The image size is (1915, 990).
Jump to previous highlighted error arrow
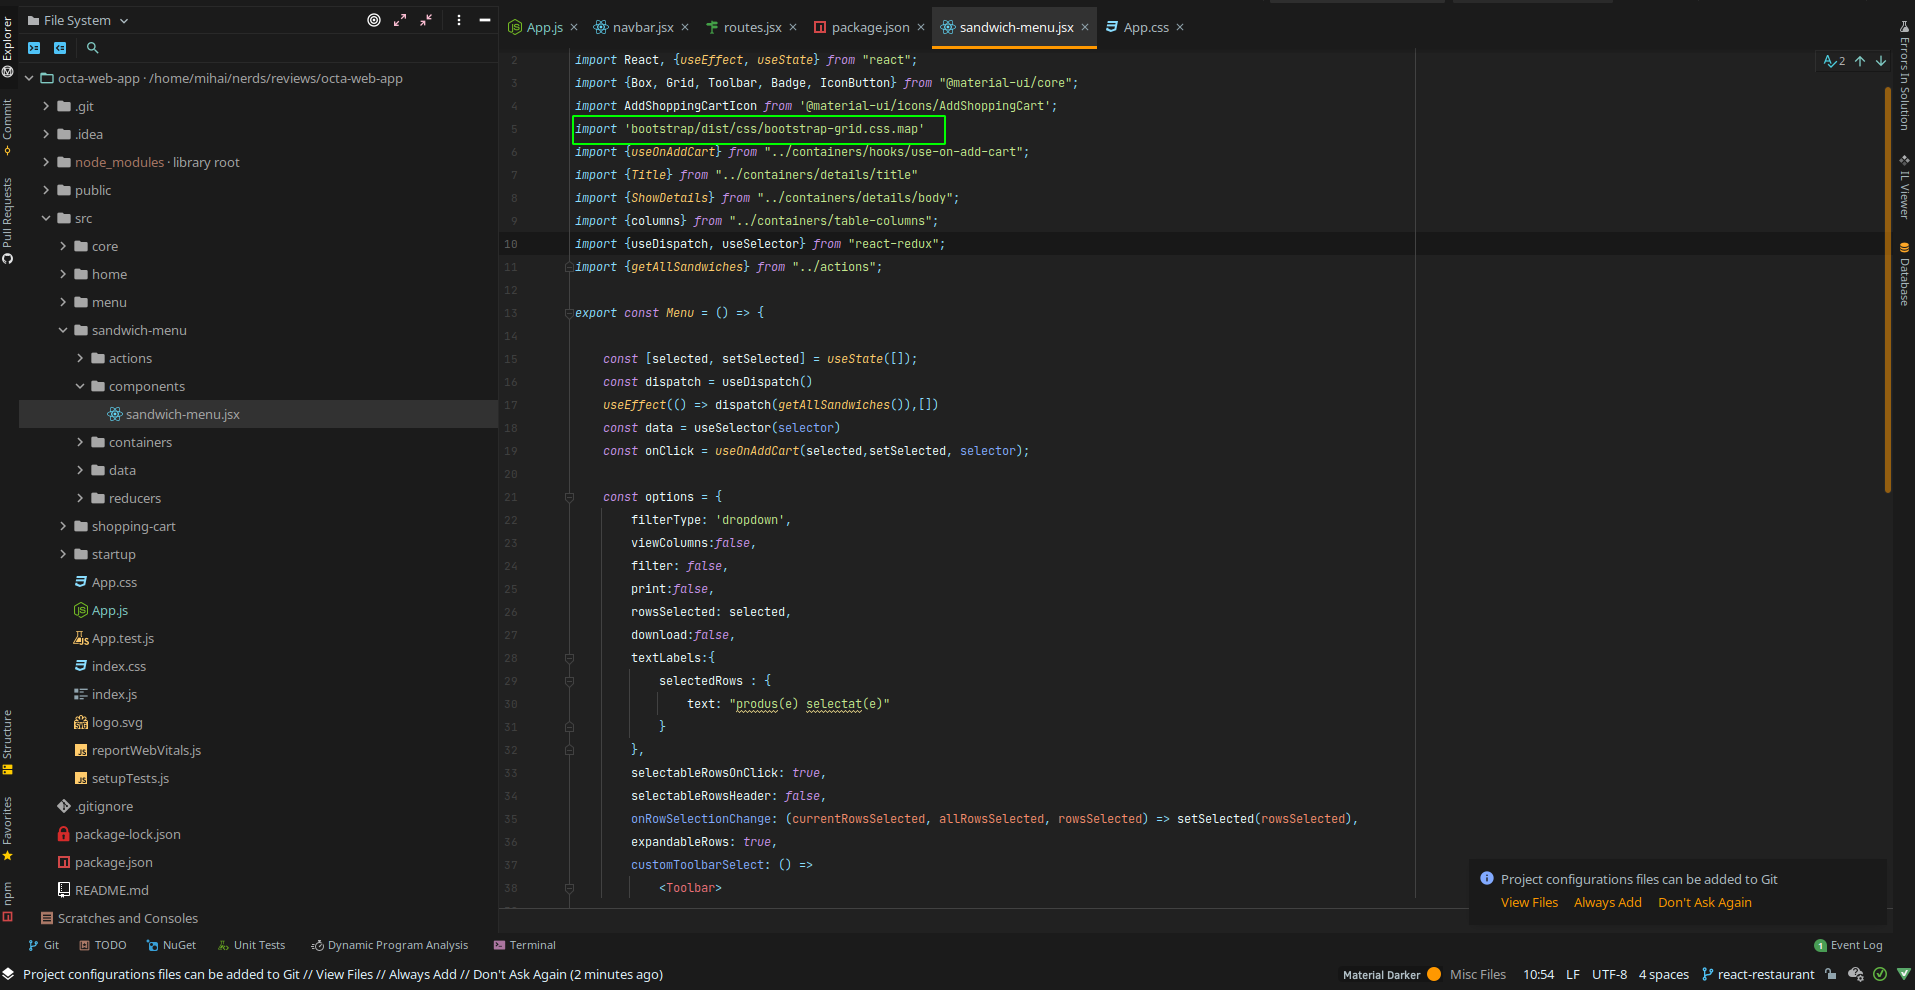pos(1860,61)
